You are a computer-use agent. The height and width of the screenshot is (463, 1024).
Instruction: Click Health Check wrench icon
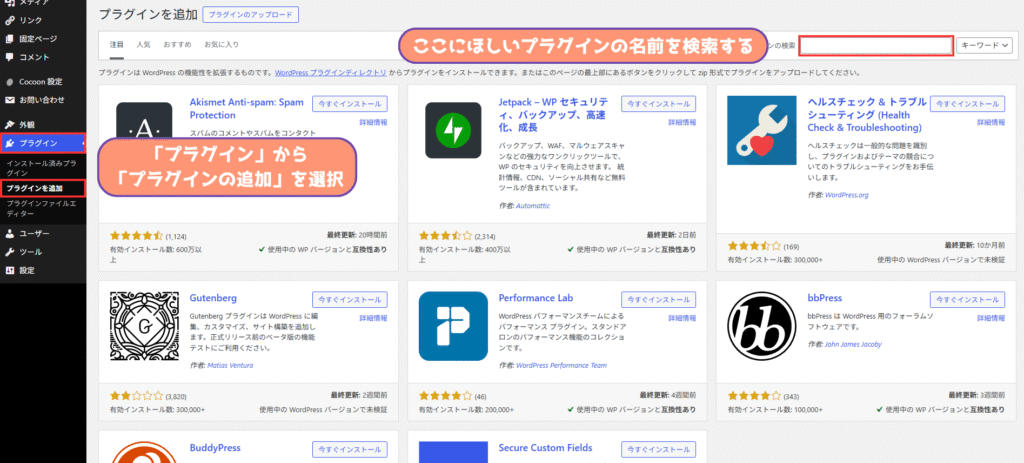click(761, 131)
